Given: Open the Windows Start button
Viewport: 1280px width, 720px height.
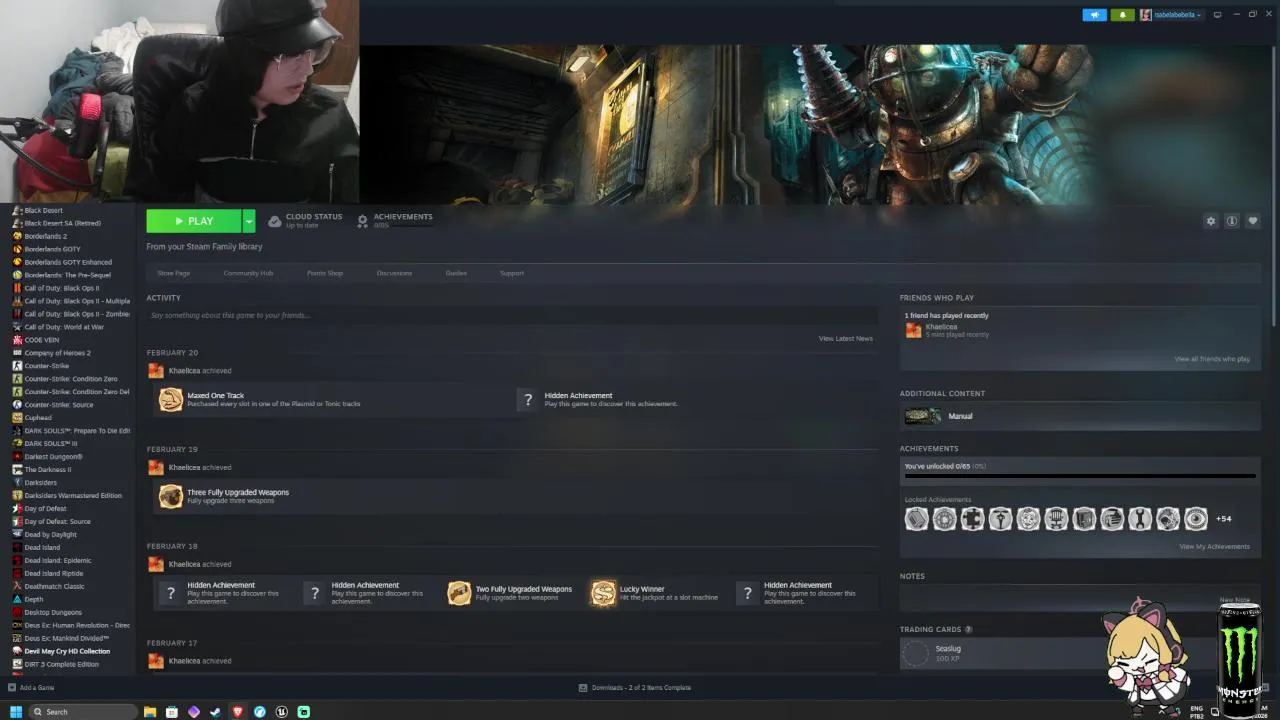Looking at the screenshot, I should pos(15,712).
